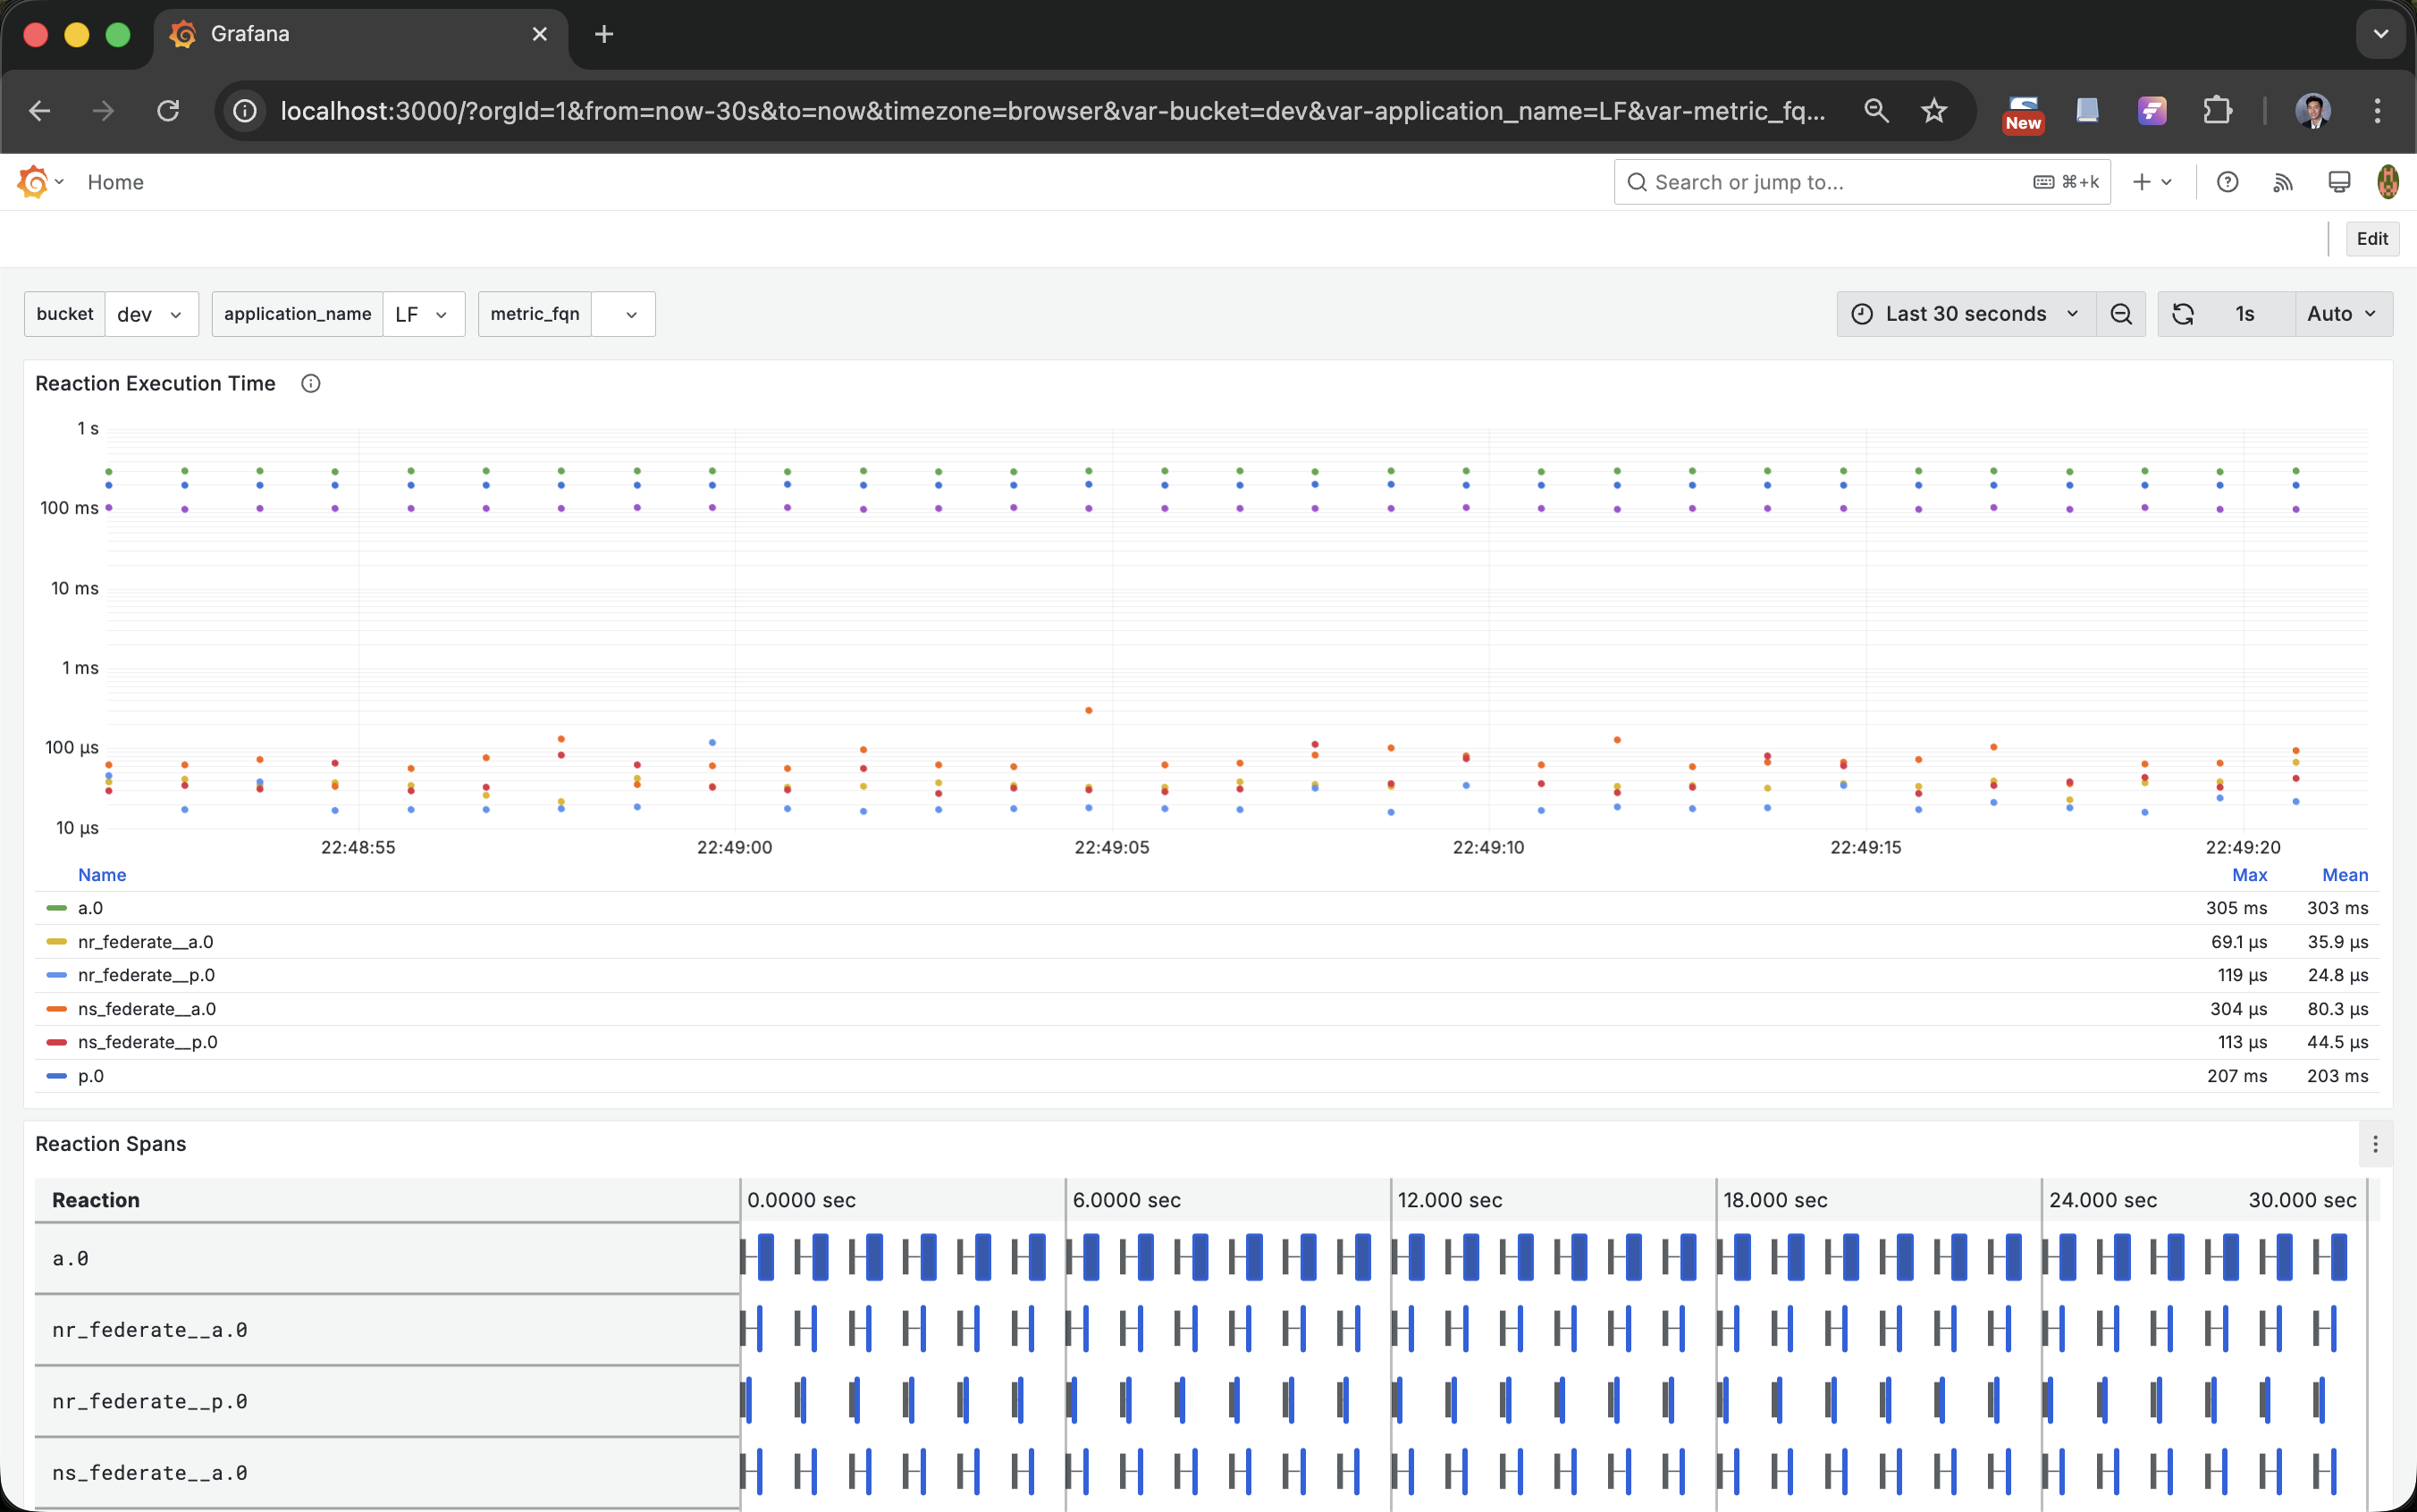2417x1512 pixels.
Task: Click the Reaction Execution Time info icon
Action: (310, 383)
